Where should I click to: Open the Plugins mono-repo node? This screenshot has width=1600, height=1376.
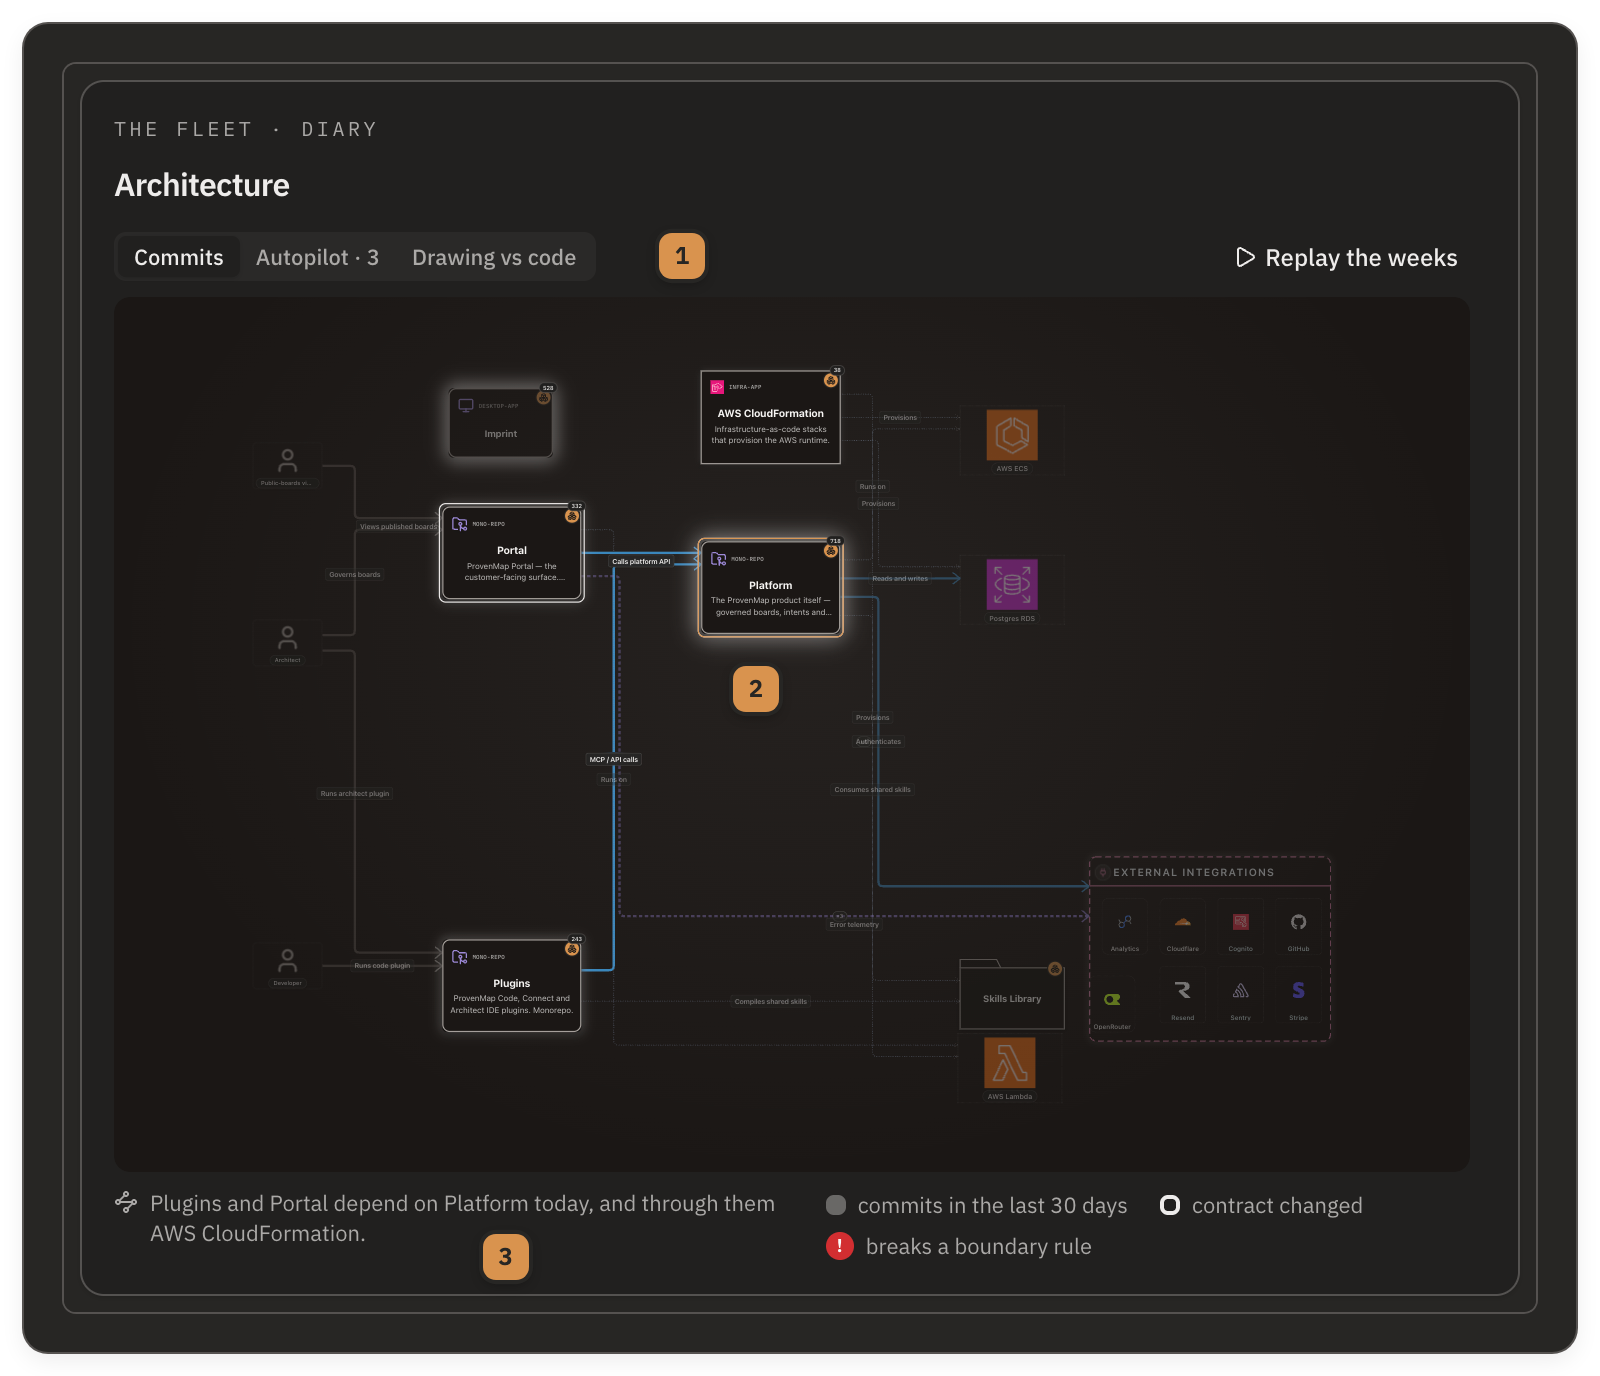click(511, 985)
